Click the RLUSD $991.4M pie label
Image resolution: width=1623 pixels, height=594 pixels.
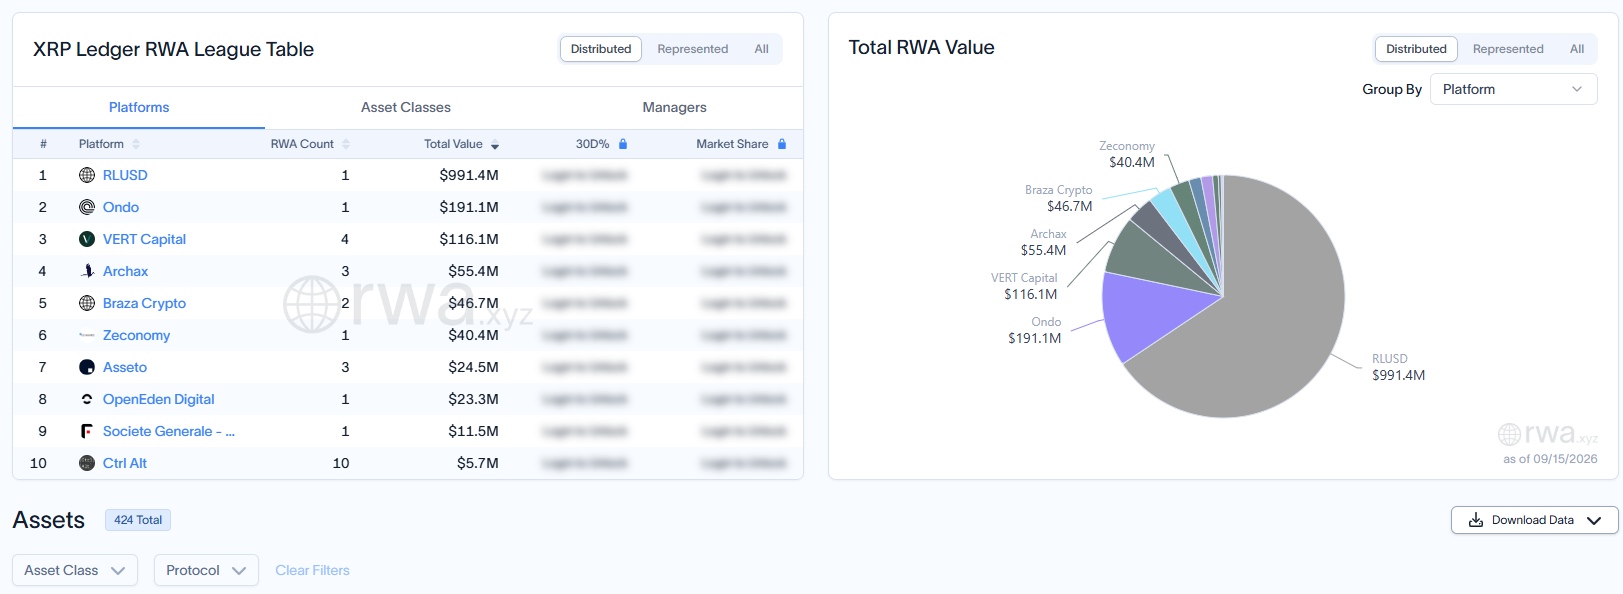pyautogui.click(x=1398, y=367)
